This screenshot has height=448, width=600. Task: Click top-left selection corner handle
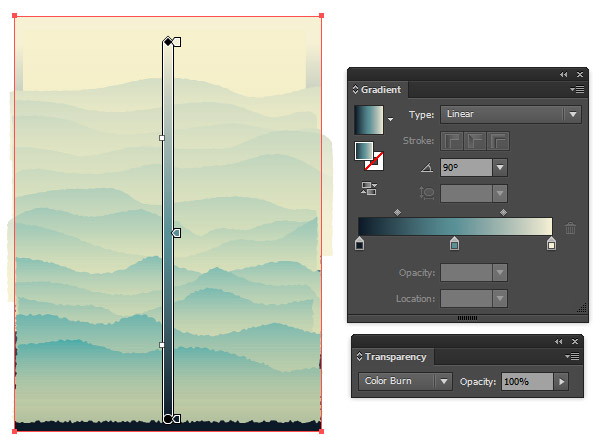click(15, 16)
